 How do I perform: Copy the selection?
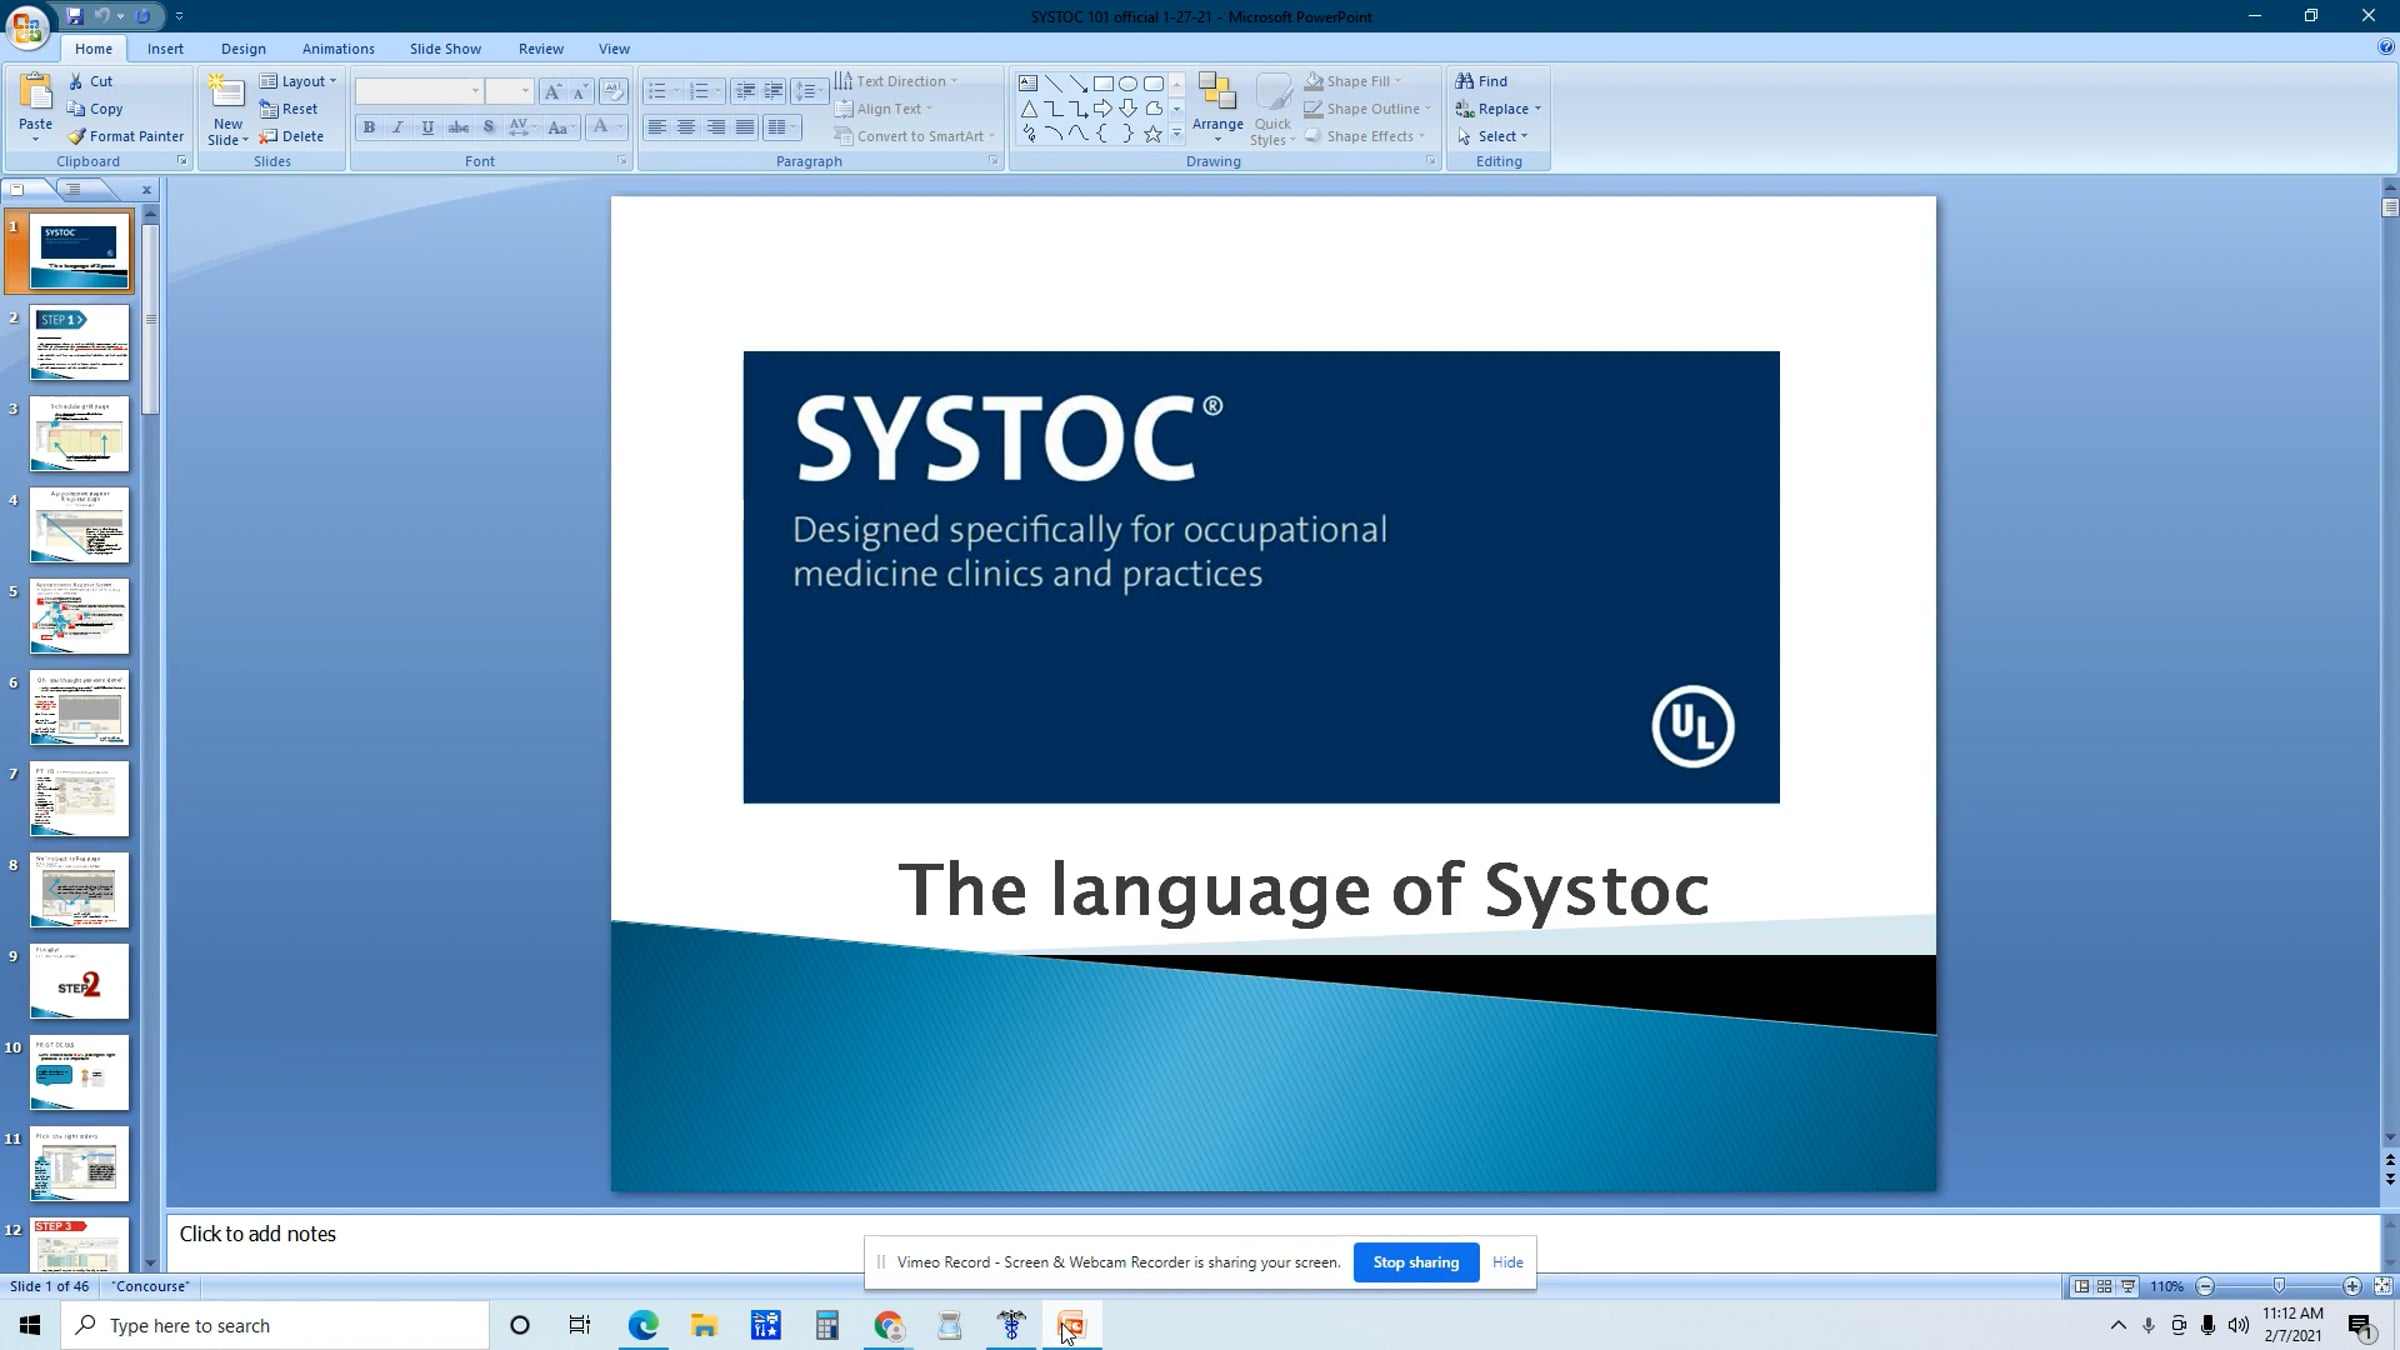click(95, 108)
